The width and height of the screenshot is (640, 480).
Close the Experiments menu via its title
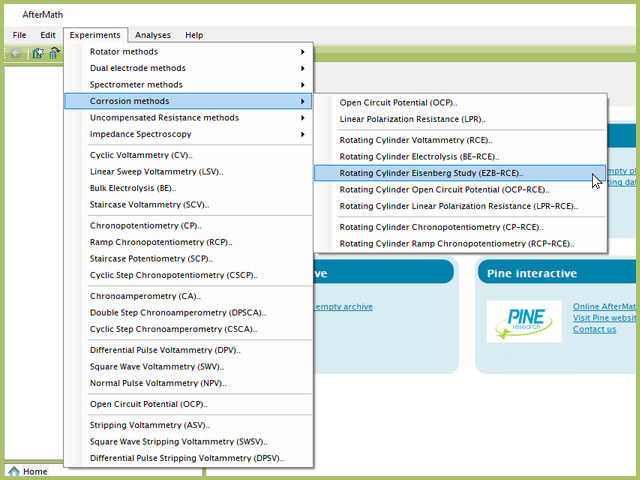[95, 35]
